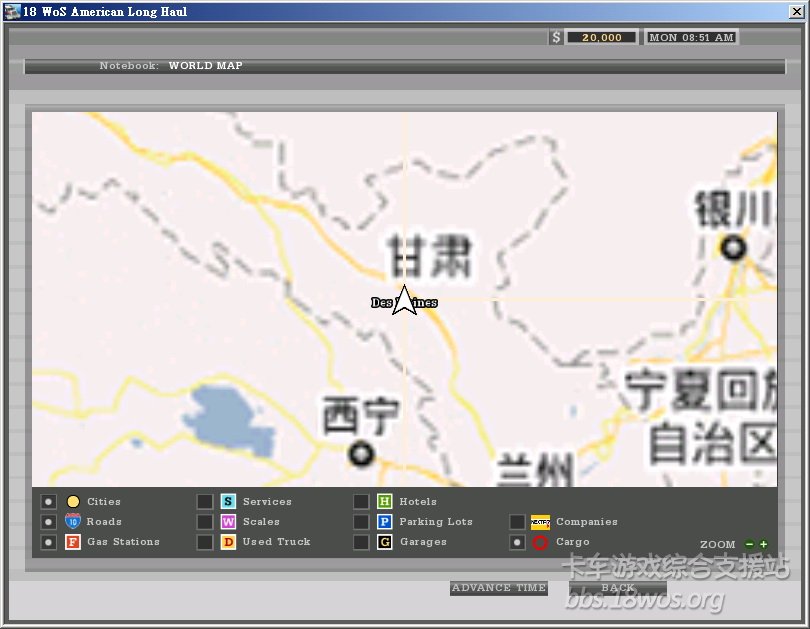Zoom in with the plus button
This screenshot has width=810, height=629.
click(x=764, y=544)
